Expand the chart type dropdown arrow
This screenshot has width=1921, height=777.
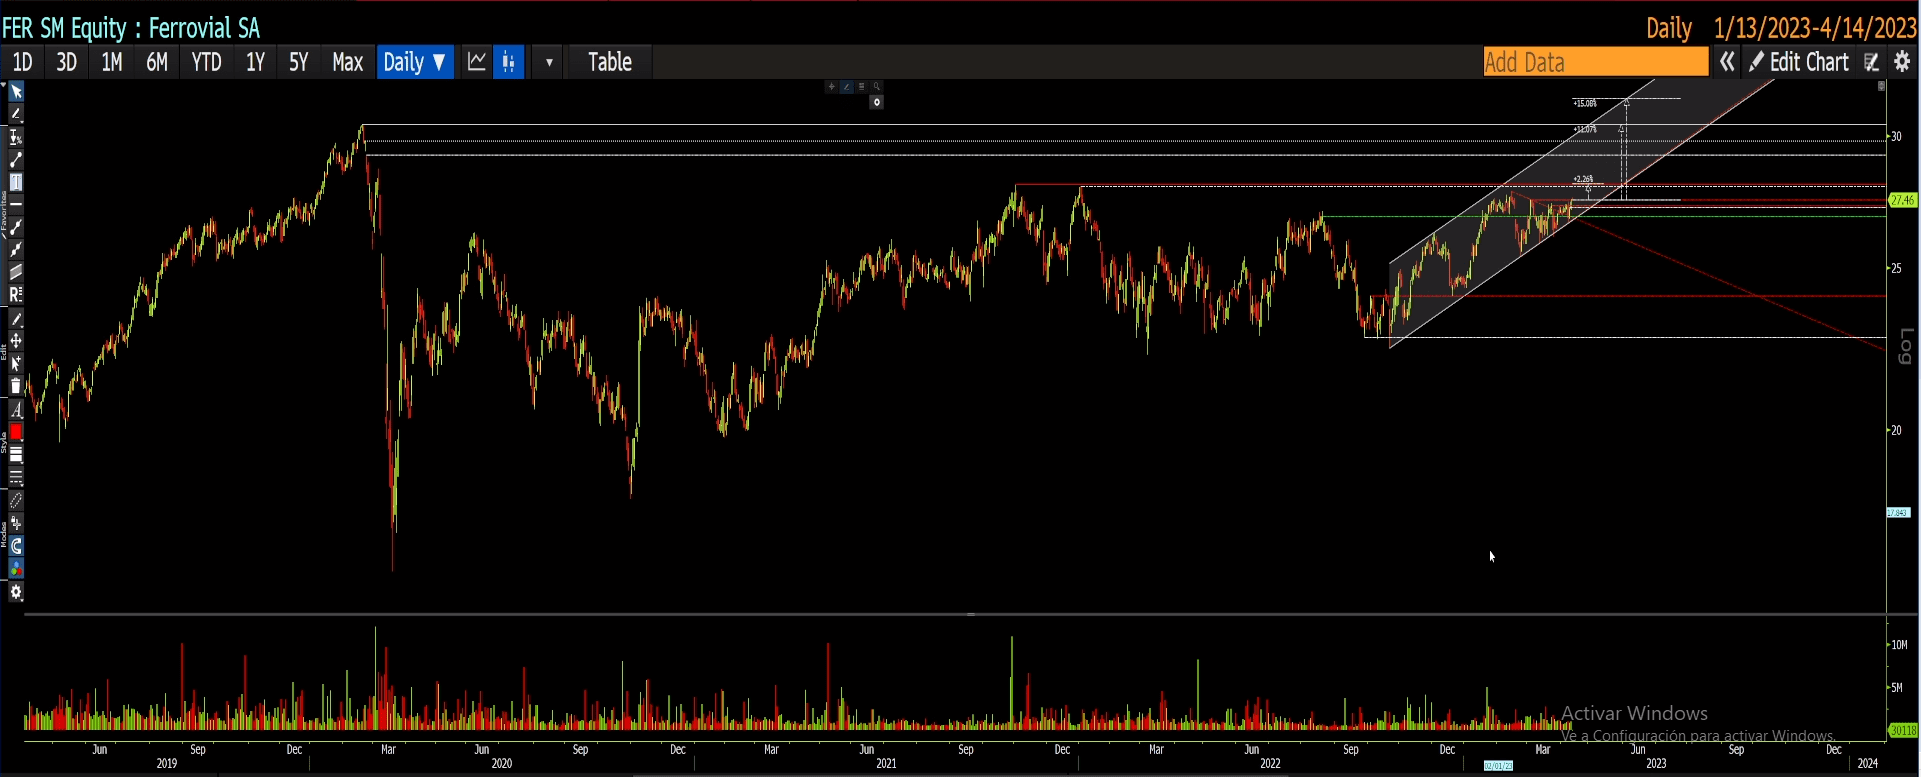click(x=549, y=62)
